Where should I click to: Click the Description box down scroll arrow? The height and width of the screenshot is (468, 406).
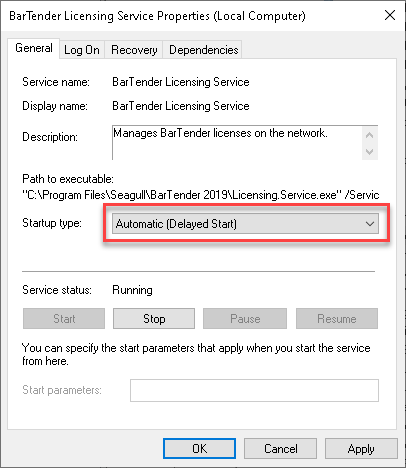[369, 152]
